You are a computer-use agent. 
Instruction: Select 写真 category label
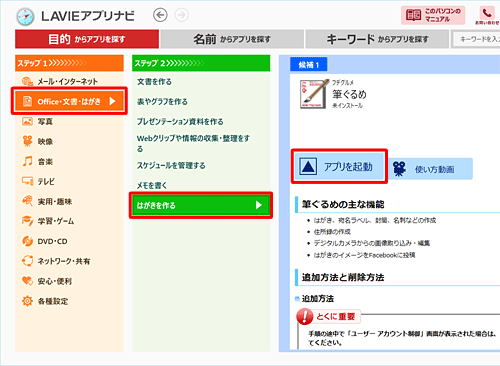[45, 121]
